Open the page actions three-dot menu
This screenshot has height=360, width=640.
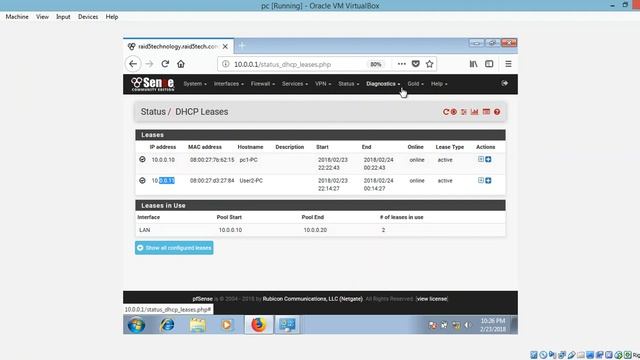point(402,64)
